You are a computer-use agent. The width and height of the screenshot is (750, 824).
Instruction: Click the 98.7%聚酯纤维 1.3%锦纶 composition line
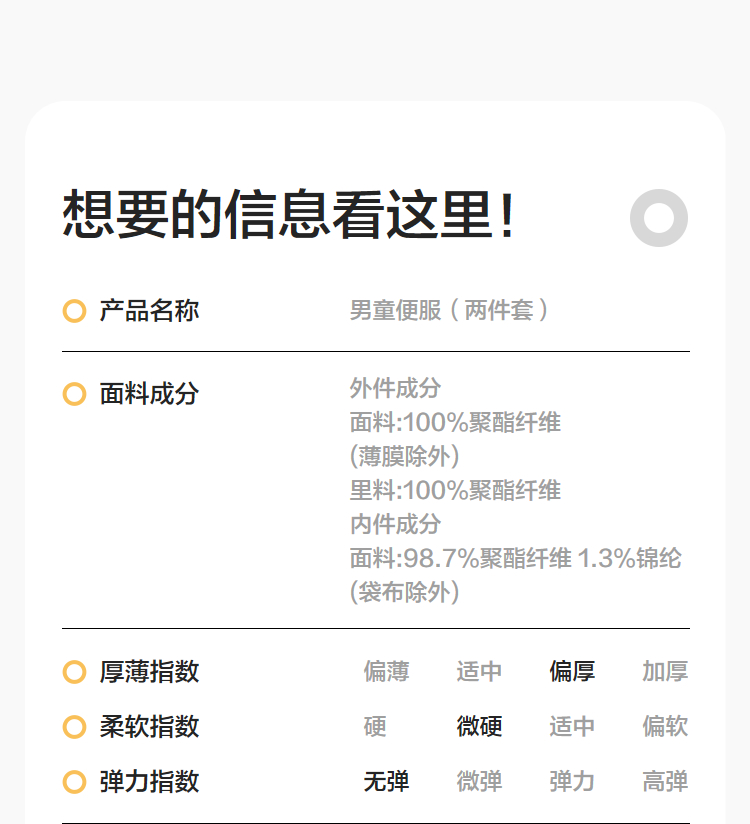point(515,558)
